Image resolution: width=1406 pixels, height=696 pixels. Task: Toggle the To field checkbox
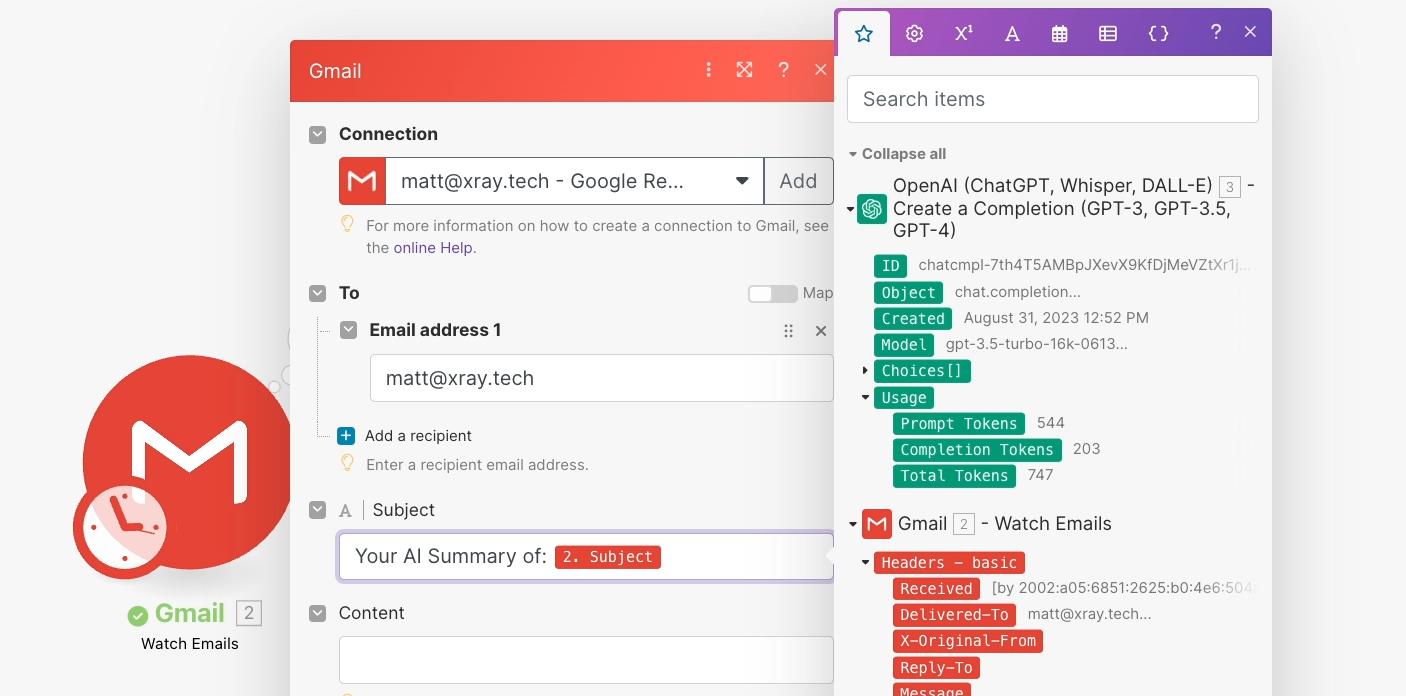point(317,293)
